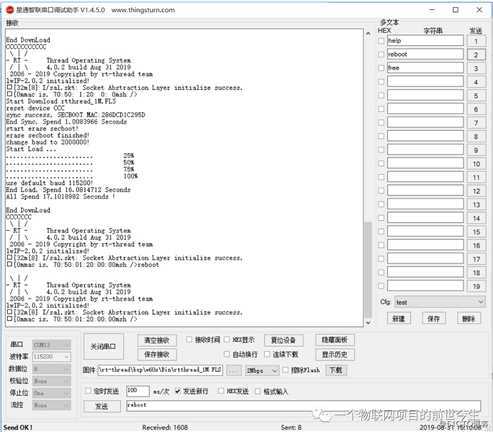Click the multi-text field containing 'help'
This screenshot has height=432, width=493.
pyautogui.click(x=425, y=41)
